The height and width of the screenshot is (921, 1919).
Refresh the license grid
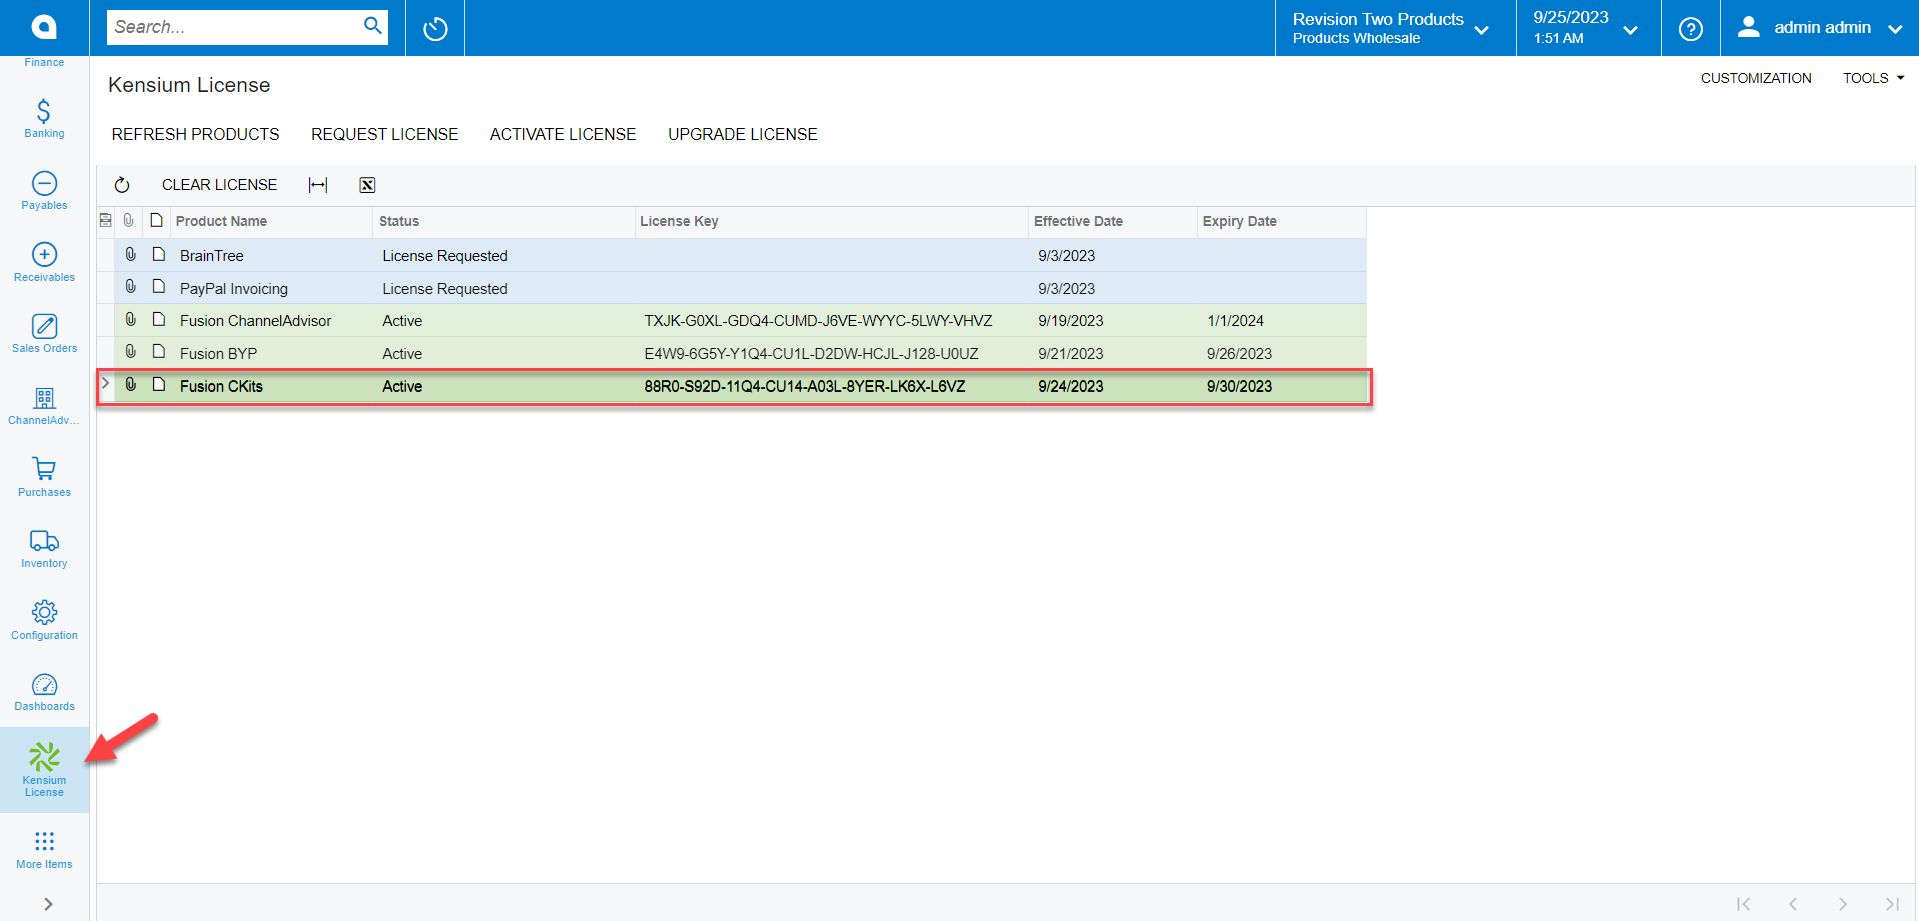tap(122, 185)
